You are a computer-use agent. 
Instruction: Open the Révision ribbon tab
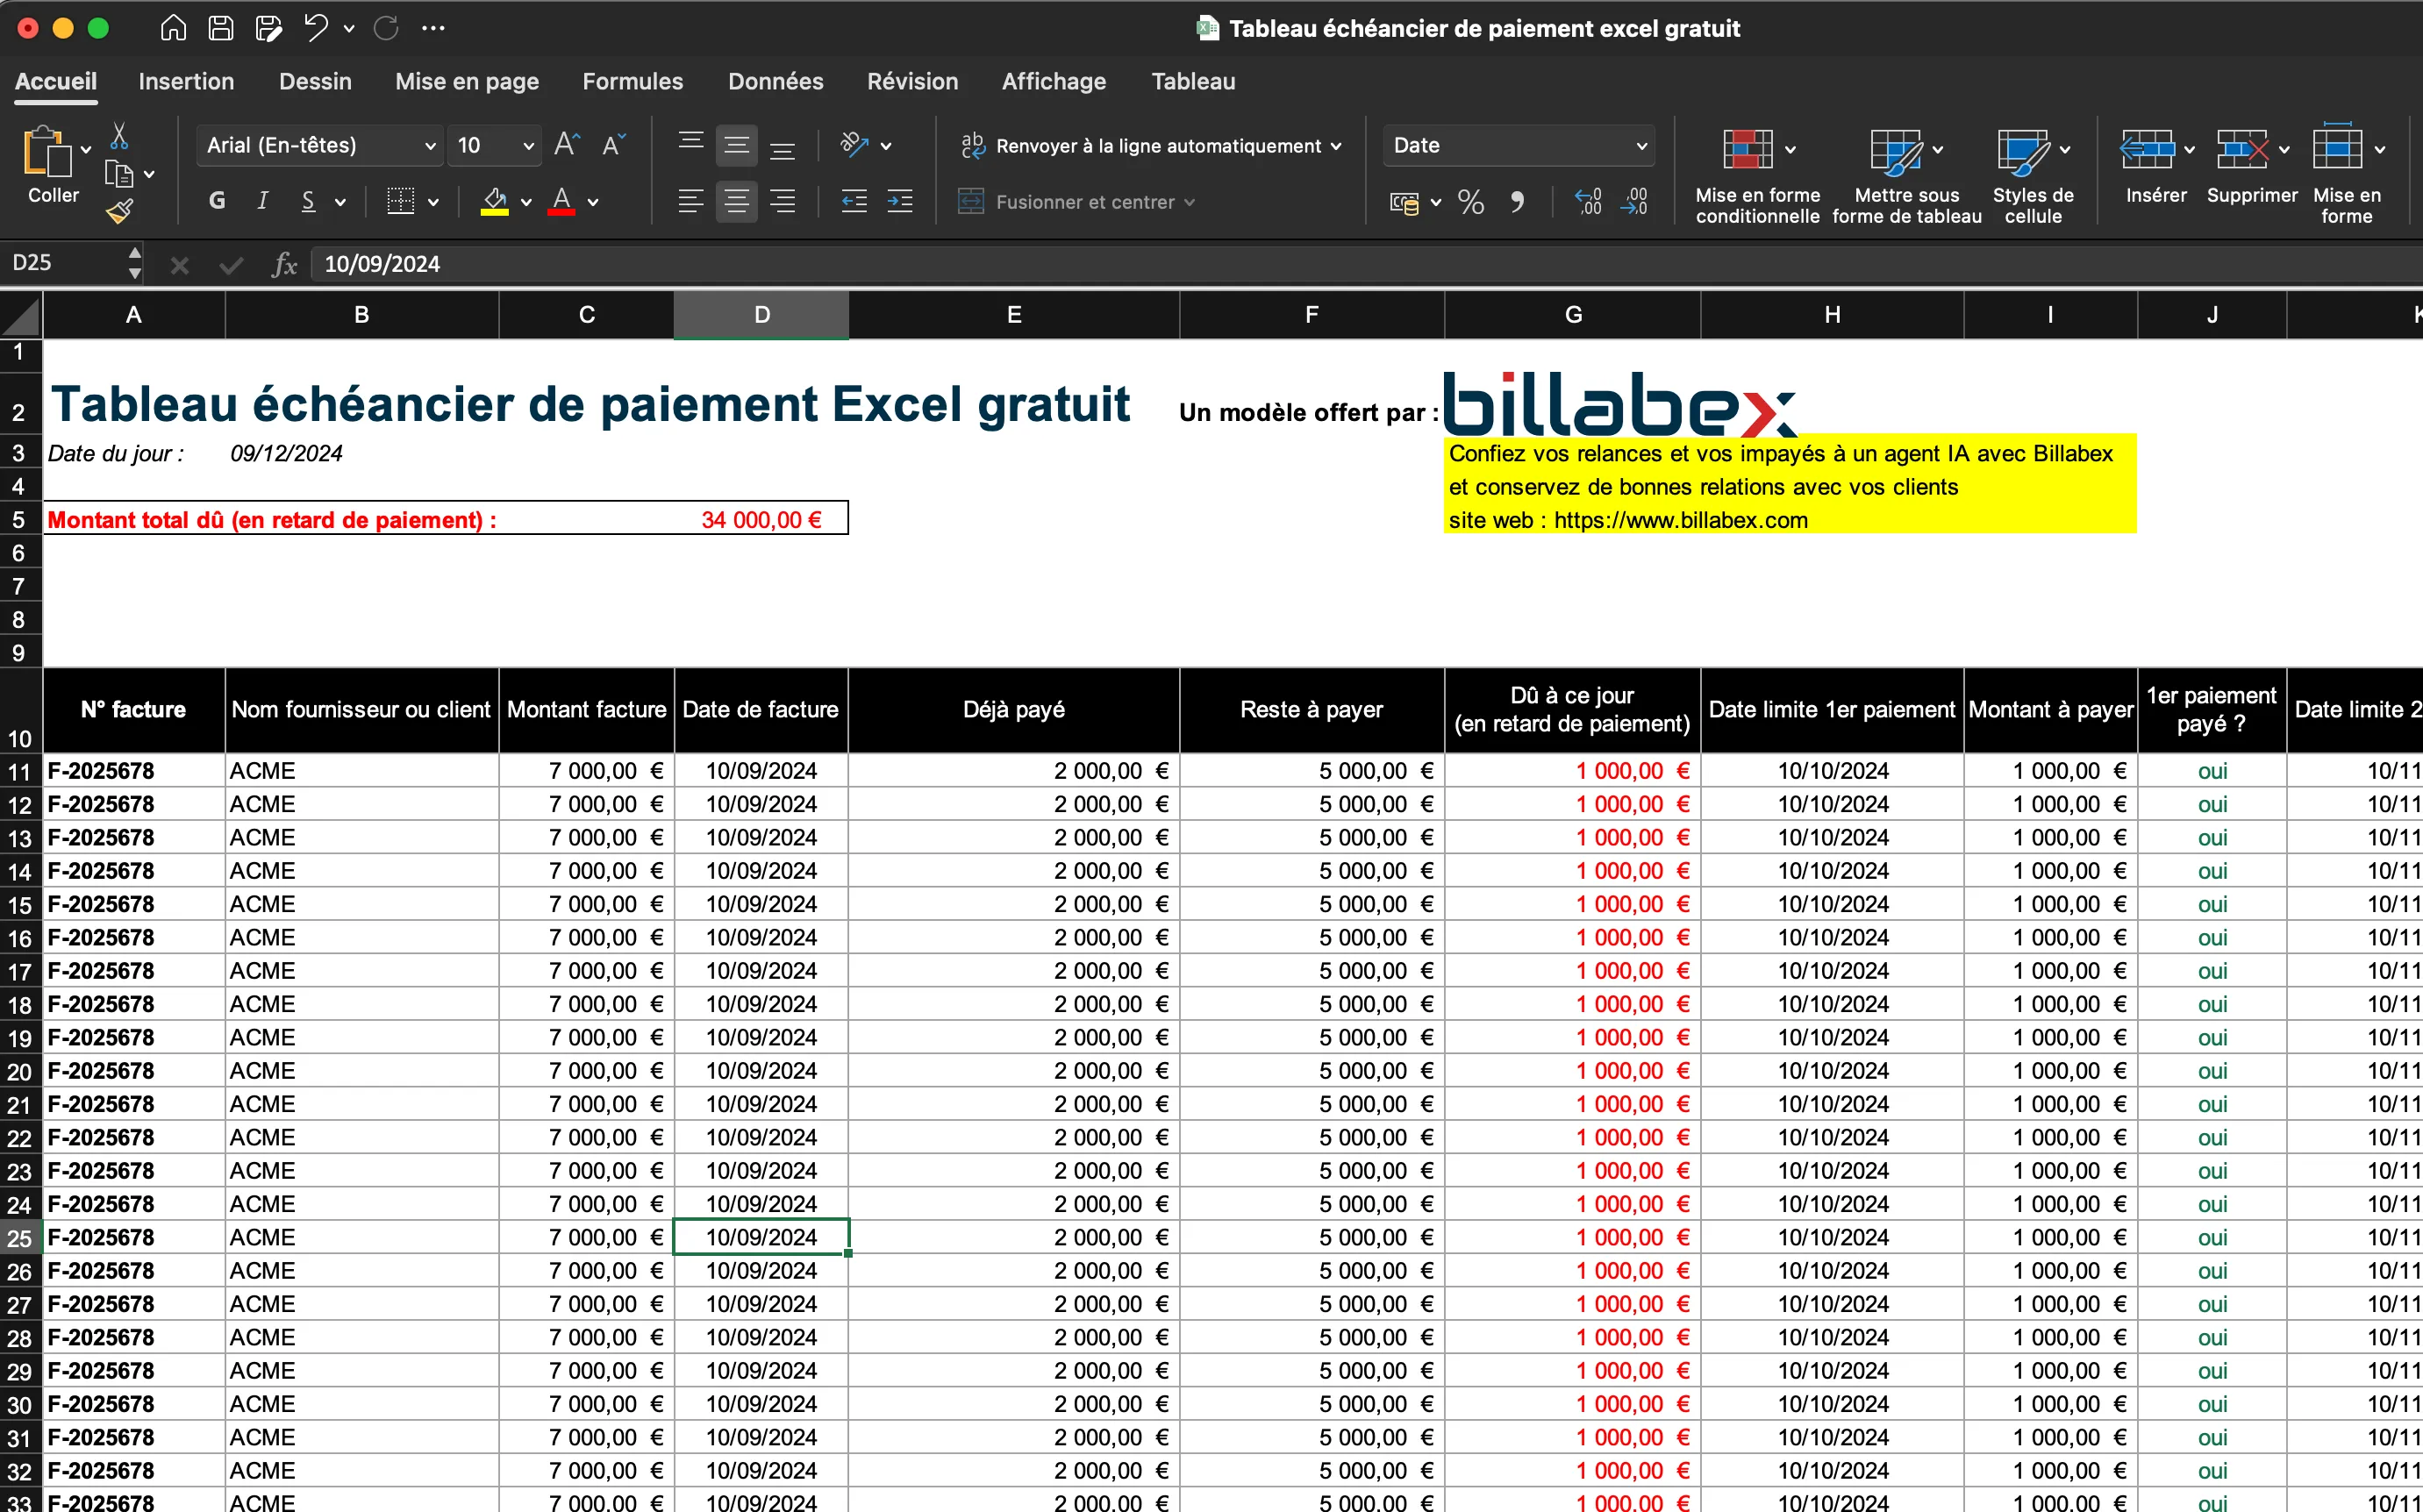click(911, 81)
